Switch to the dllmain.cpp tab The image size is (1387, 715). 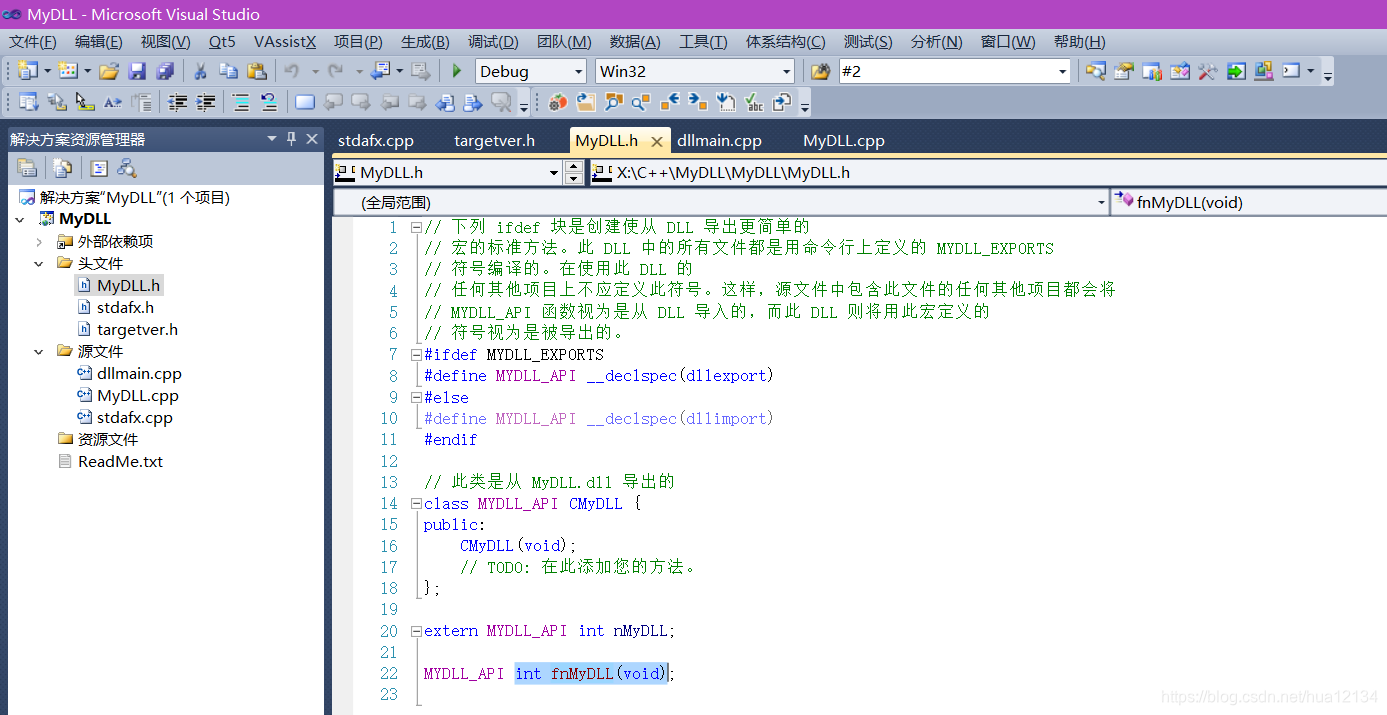[x=719, y=141]
